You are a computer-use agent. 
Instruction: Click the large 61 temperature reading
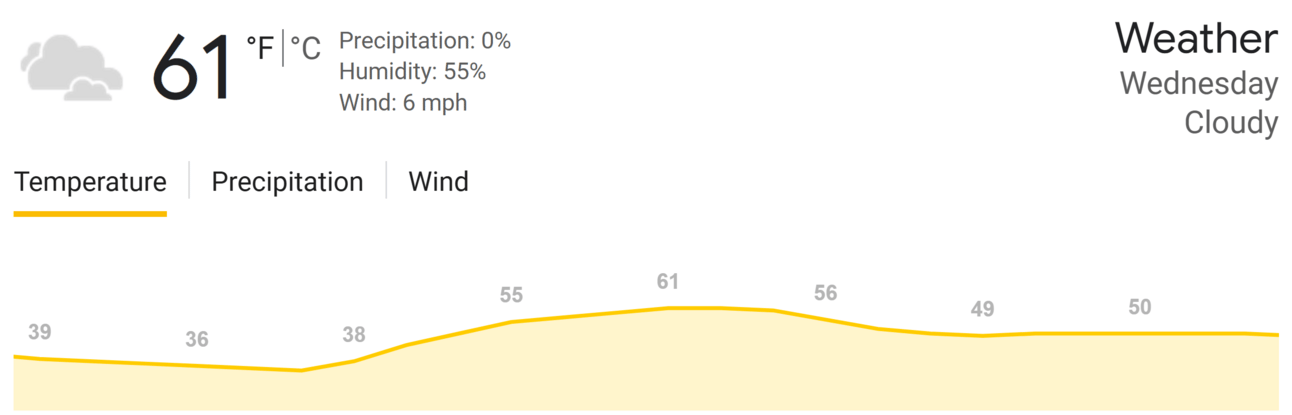coord(192,68)
